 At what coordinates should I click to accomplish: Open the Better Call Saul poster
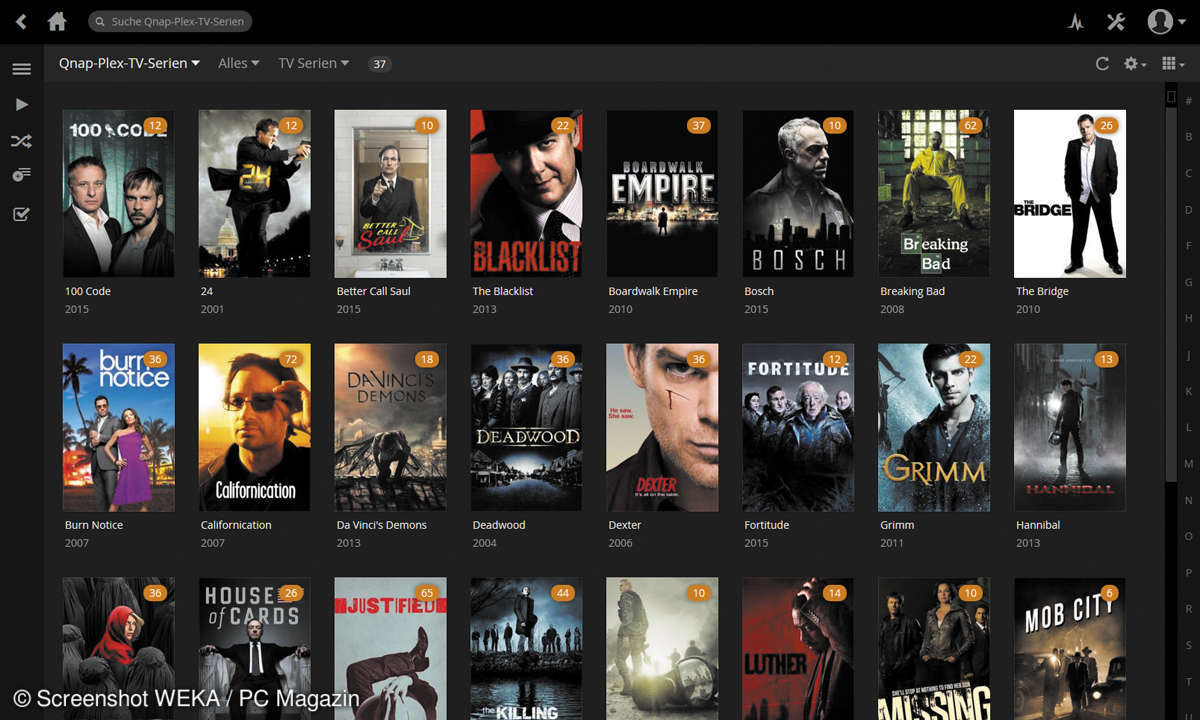pos(390,193)
